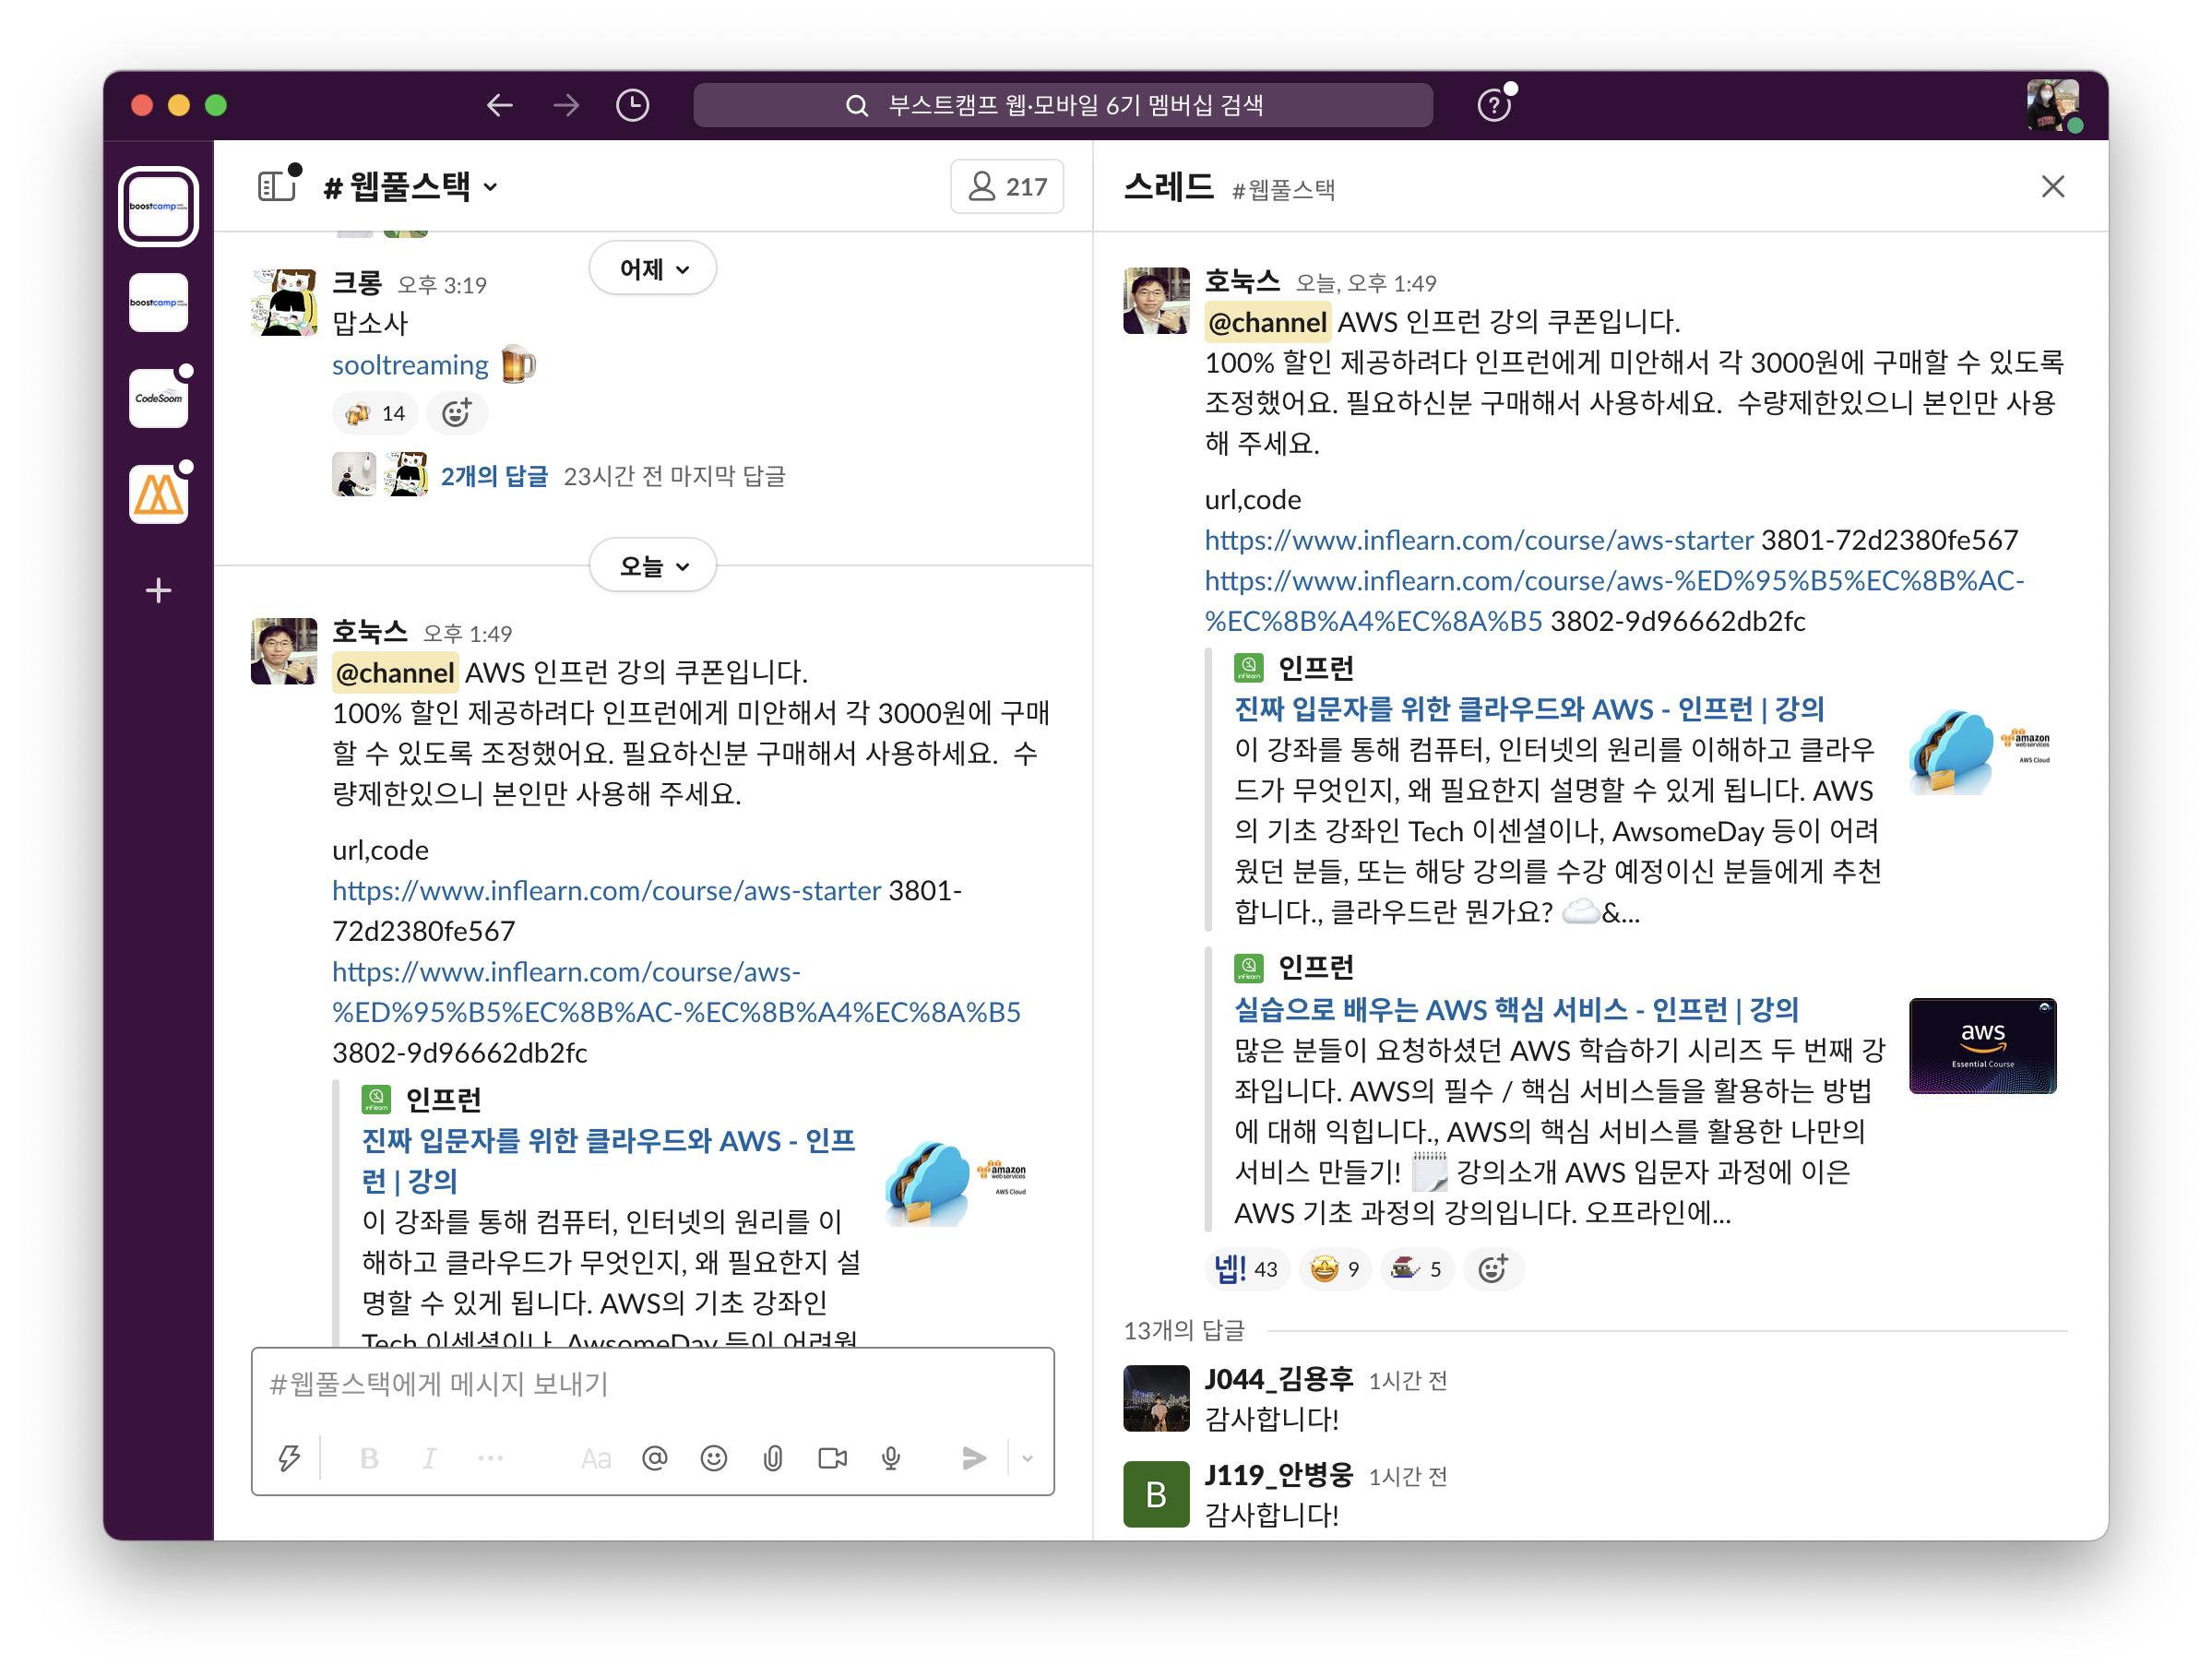
Task: Expand the #웹풀스택 channel name dropdown
Action: tap(411, 187)
